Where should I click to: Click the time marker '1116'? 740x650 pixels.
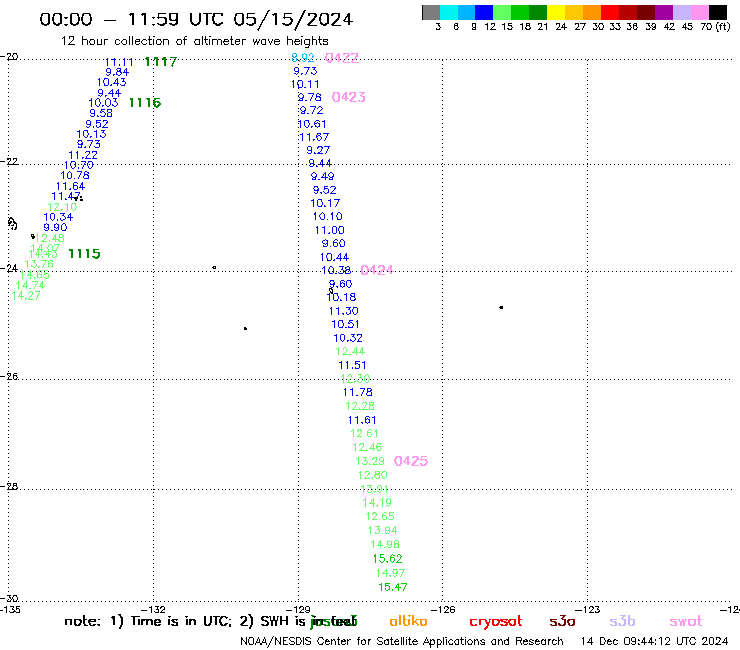(x=145, y=102)
